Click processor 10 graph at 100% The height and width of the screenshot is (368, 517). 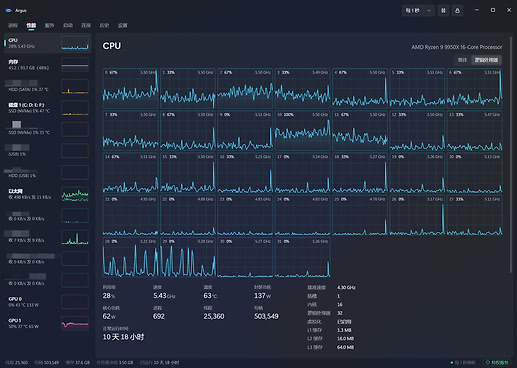coord(302,131)
